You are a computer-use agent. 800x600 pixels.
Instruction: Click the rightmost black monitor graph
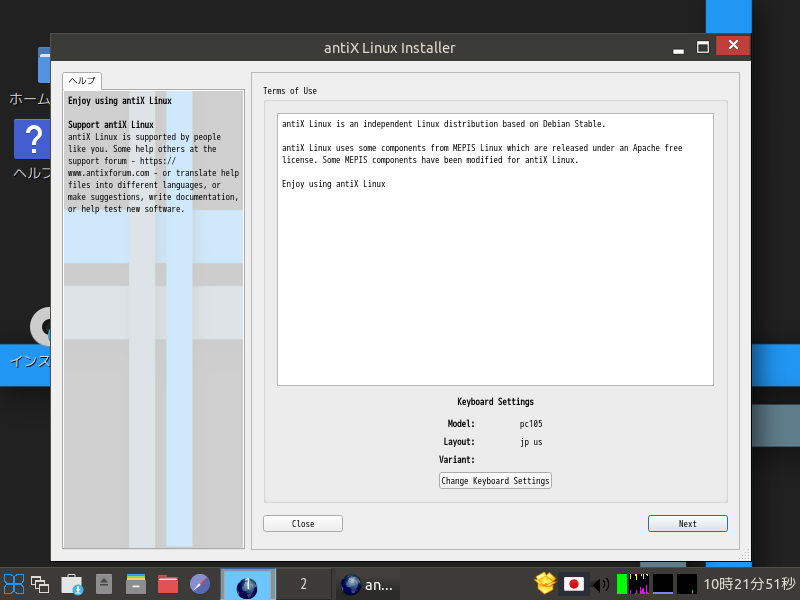click(687, 584)
